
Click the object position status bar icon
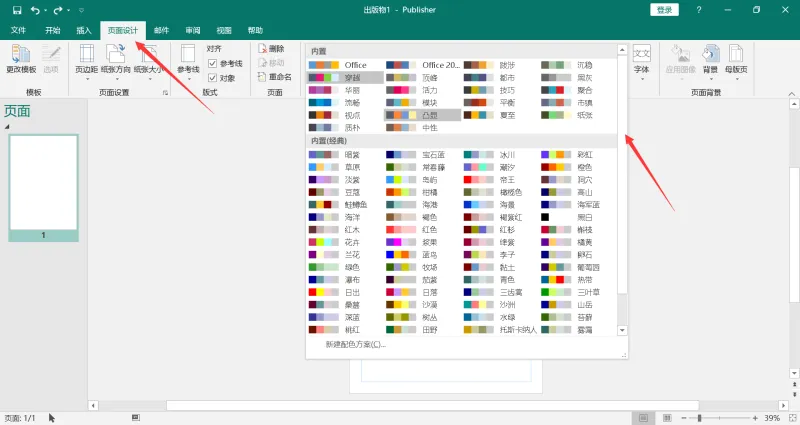136,418
